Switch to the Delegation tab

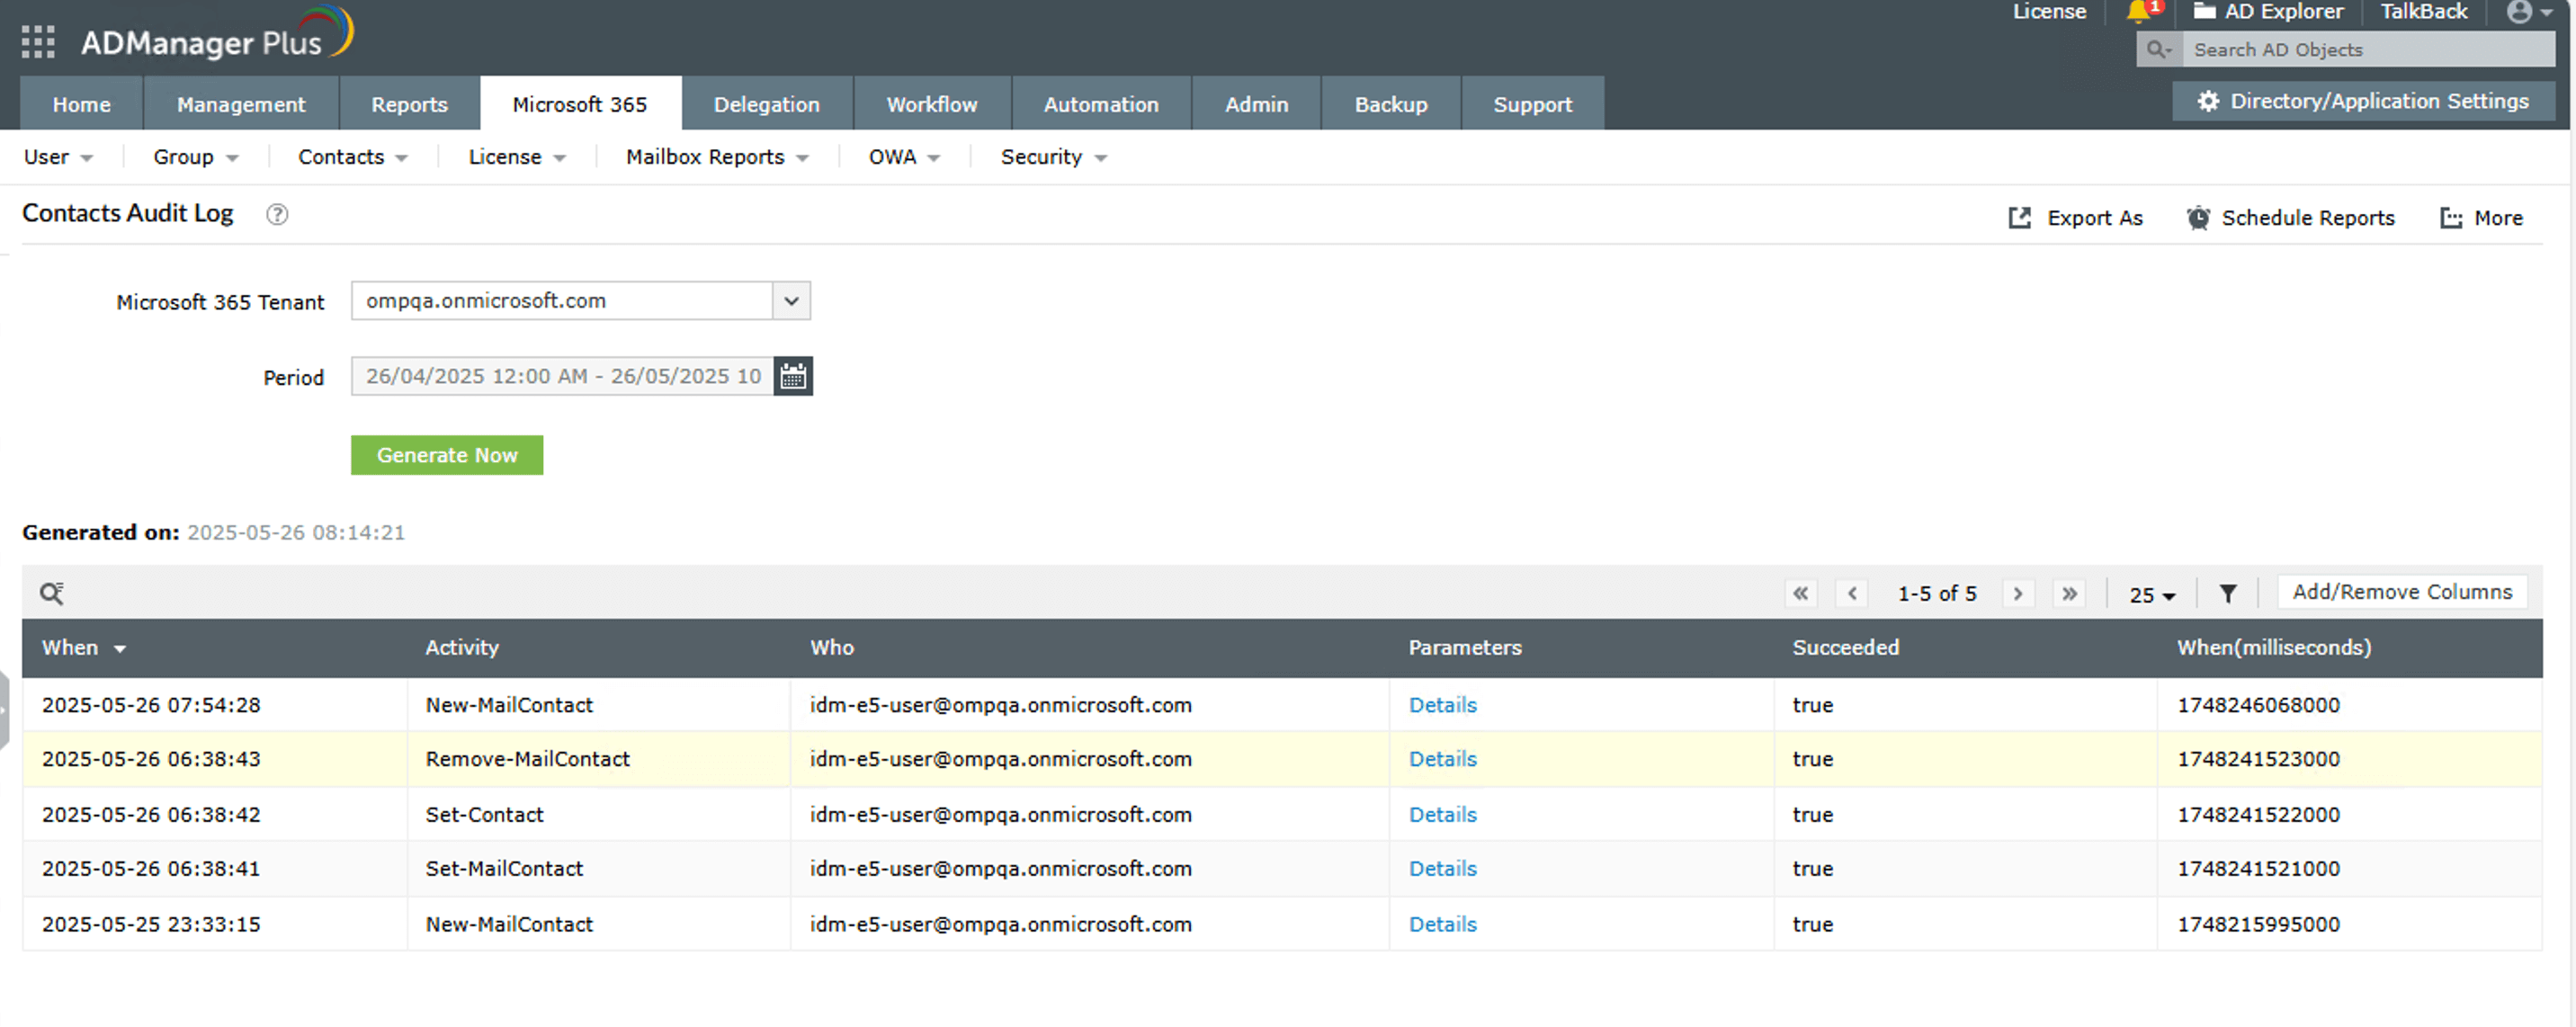(766, 104)
